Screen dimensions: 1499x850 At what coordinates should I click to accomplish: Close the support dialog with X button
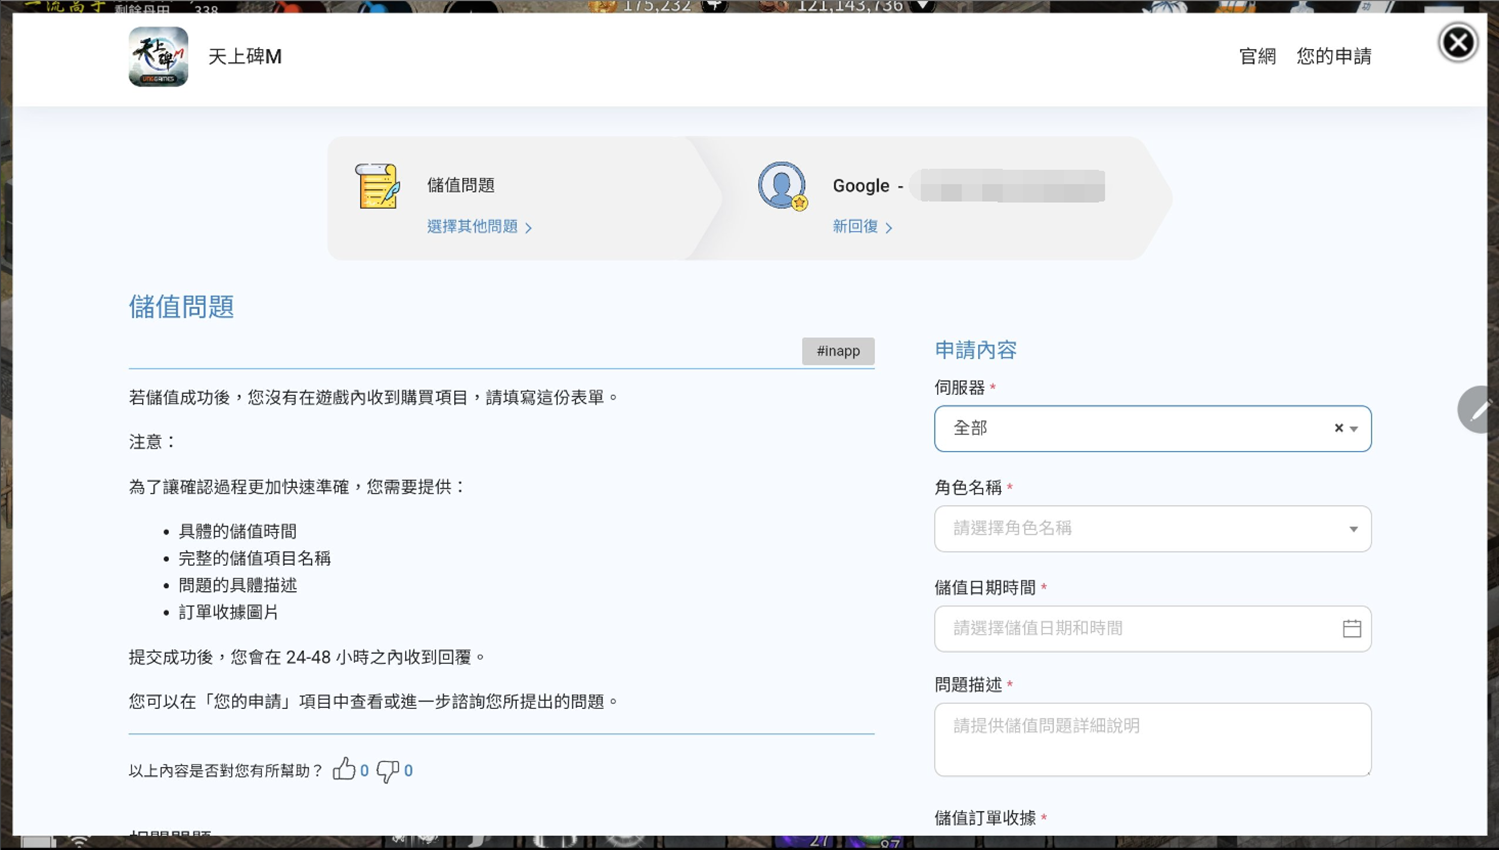pyautogui.click(x=1457, y=43)
